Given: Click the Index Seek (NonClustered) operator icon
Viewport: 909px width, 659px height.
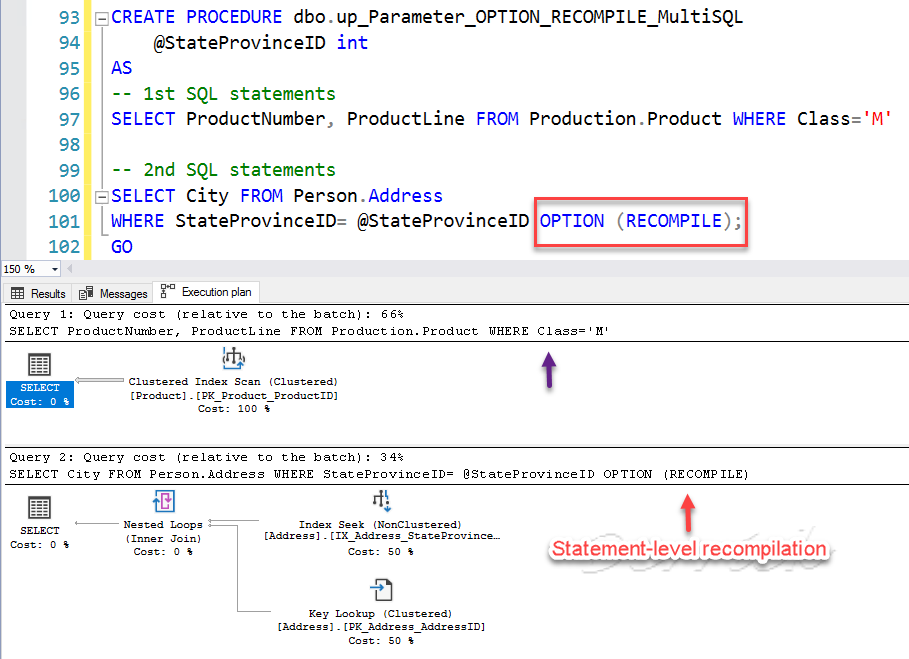Looking at the screenshot, I should point(380,500).
